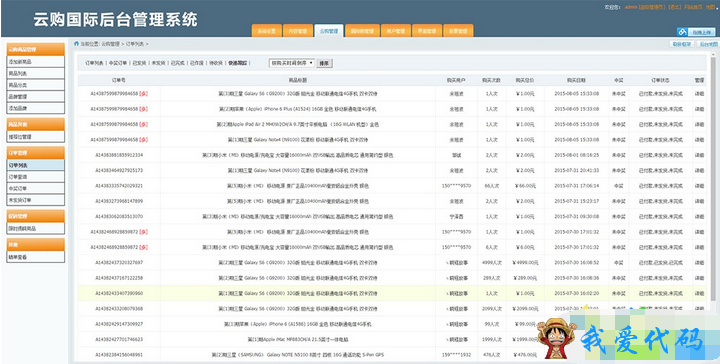This screenshot has width=720, height=364.
Task: Open 详细 for order A14383881855912334
Action: coord(699,155)
